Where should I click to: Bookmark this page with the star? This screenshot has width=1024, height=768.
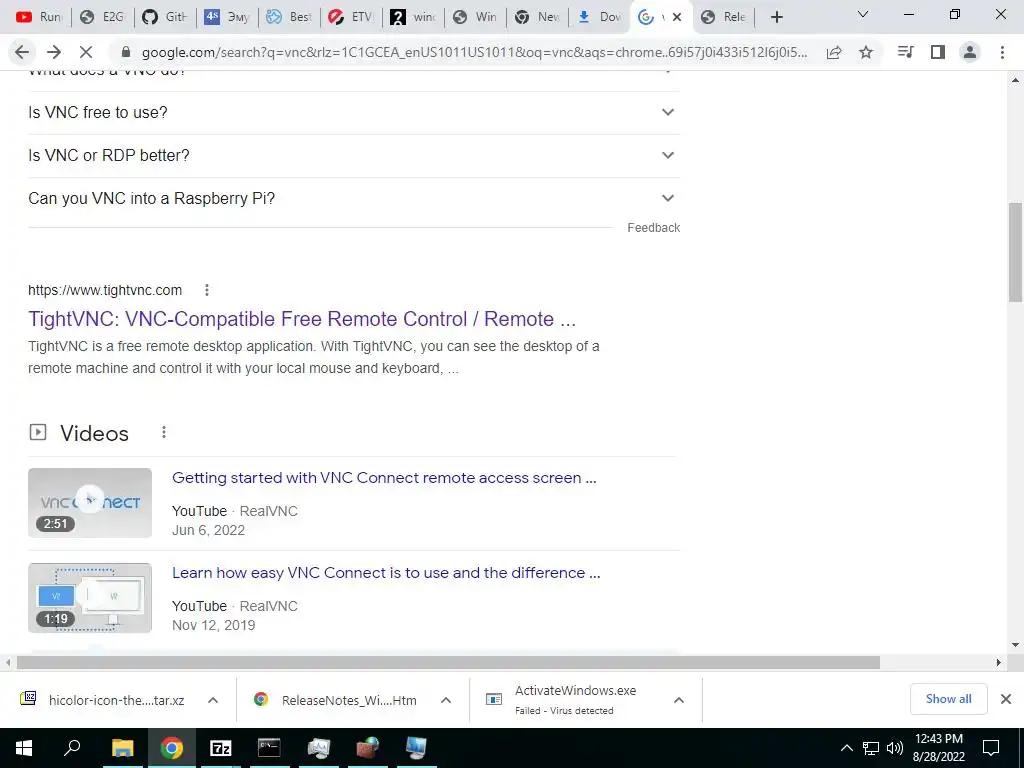[866, 52]
